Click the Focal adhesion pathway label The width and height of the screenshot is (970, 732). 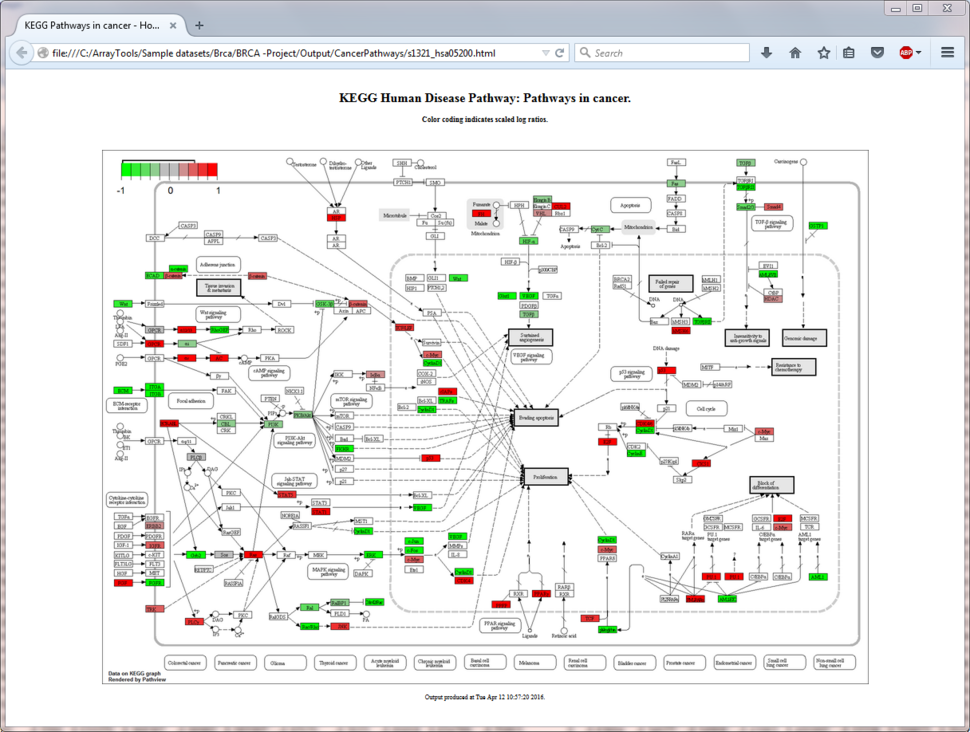click(x=191, y=401)
